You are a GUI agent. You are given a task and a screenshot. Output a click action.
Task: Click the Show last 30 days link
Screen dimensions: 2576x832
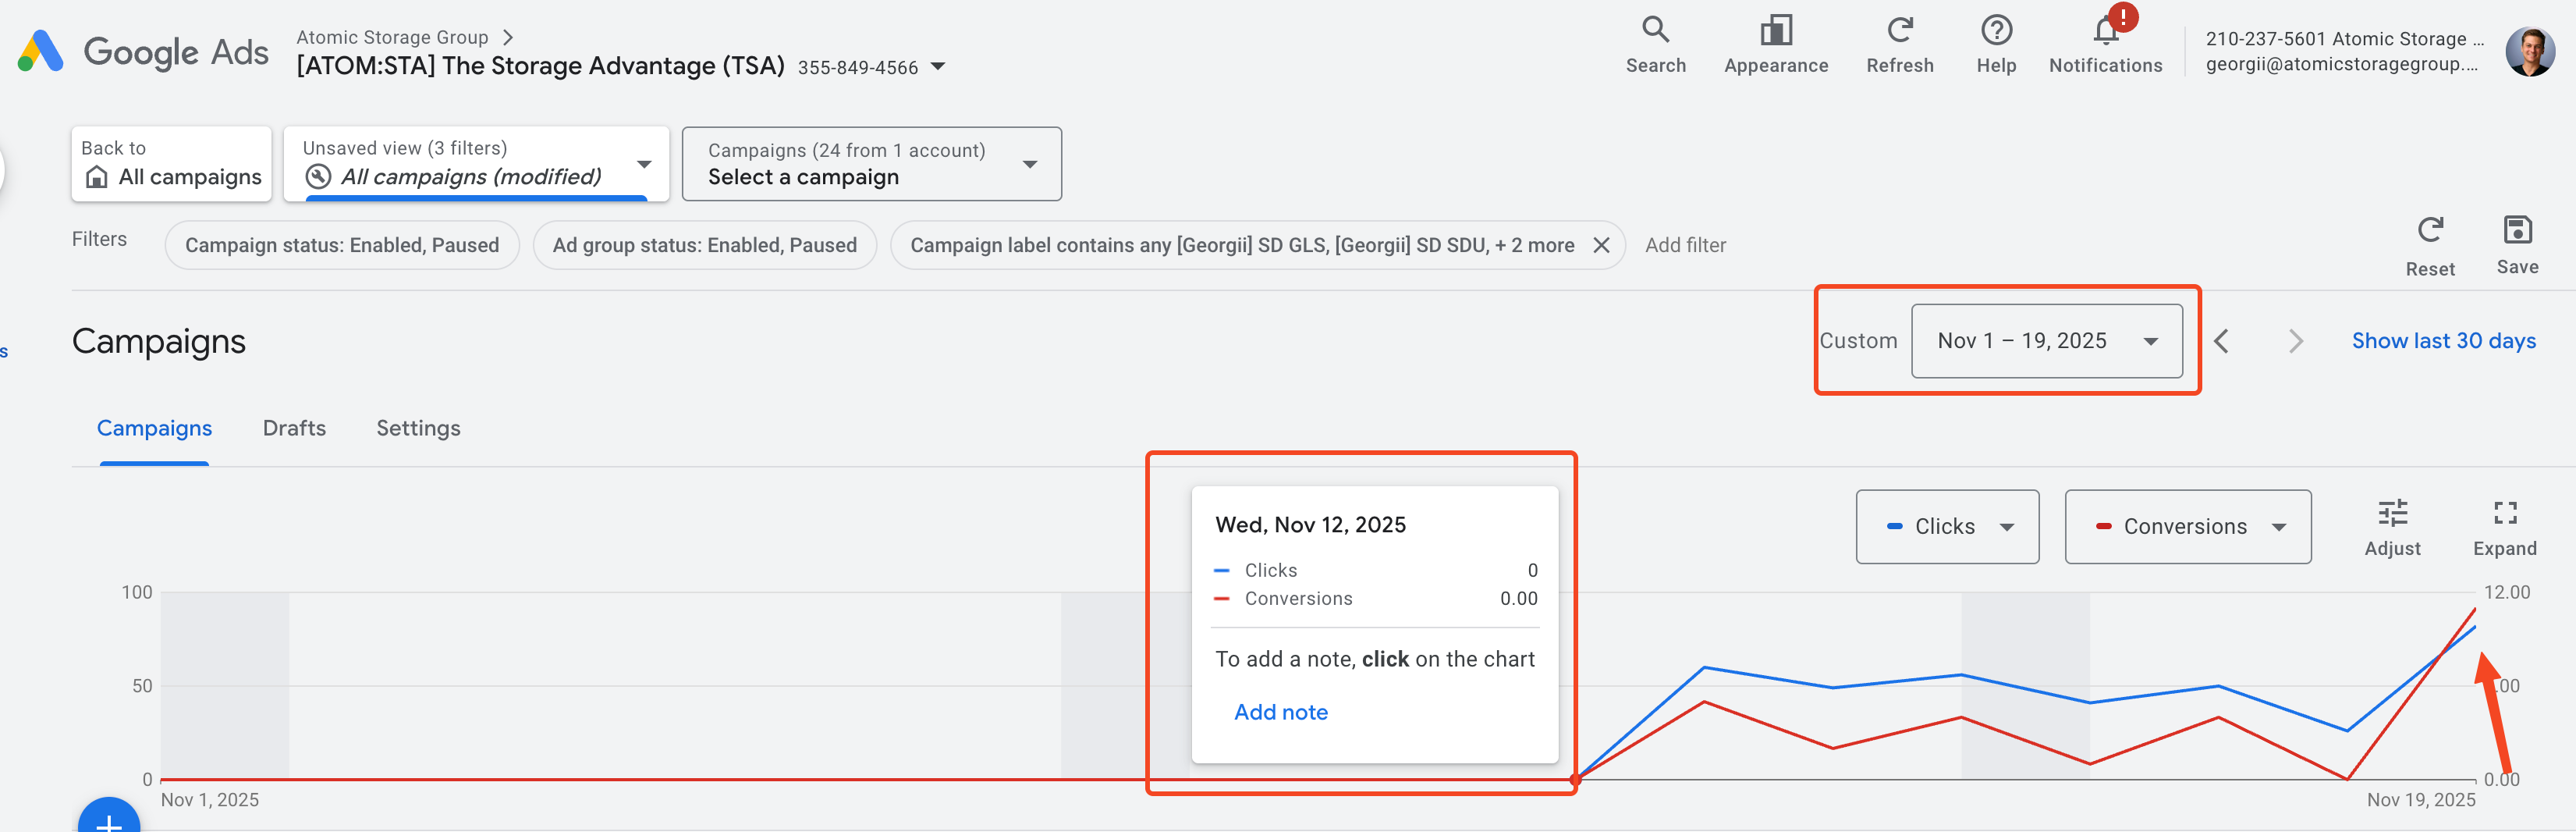coord(2442,342)
